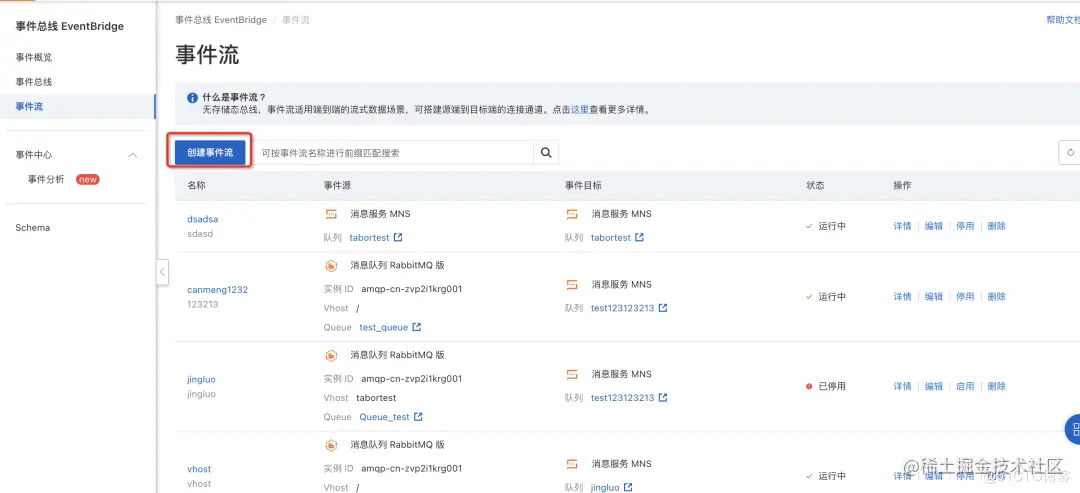The image size is (1080, 493).
Task: Click 编辑 for the dsadsa row
Action: click(x=934, y=226)
